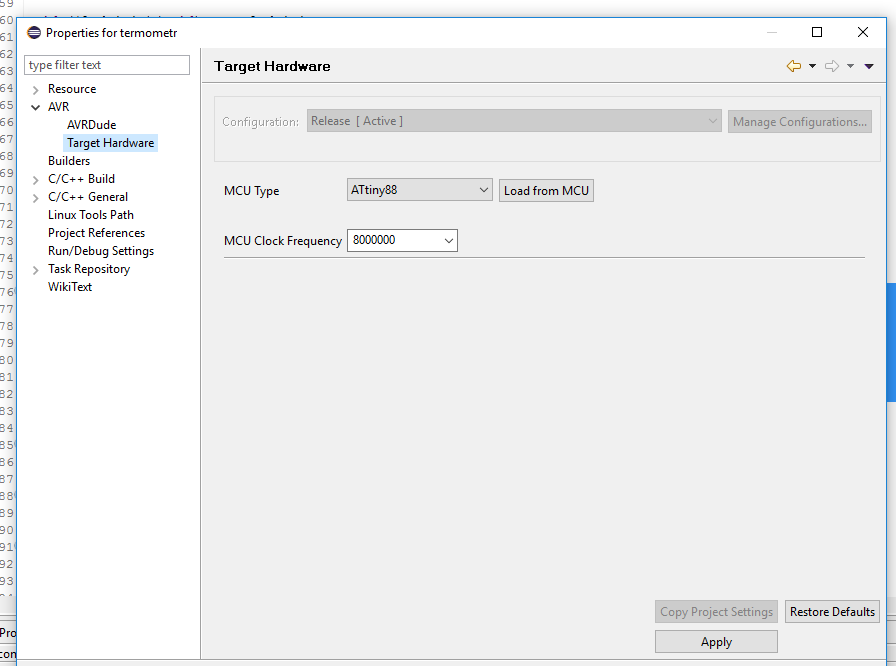Collapse the AVR tree node

[x=36, y=107]
